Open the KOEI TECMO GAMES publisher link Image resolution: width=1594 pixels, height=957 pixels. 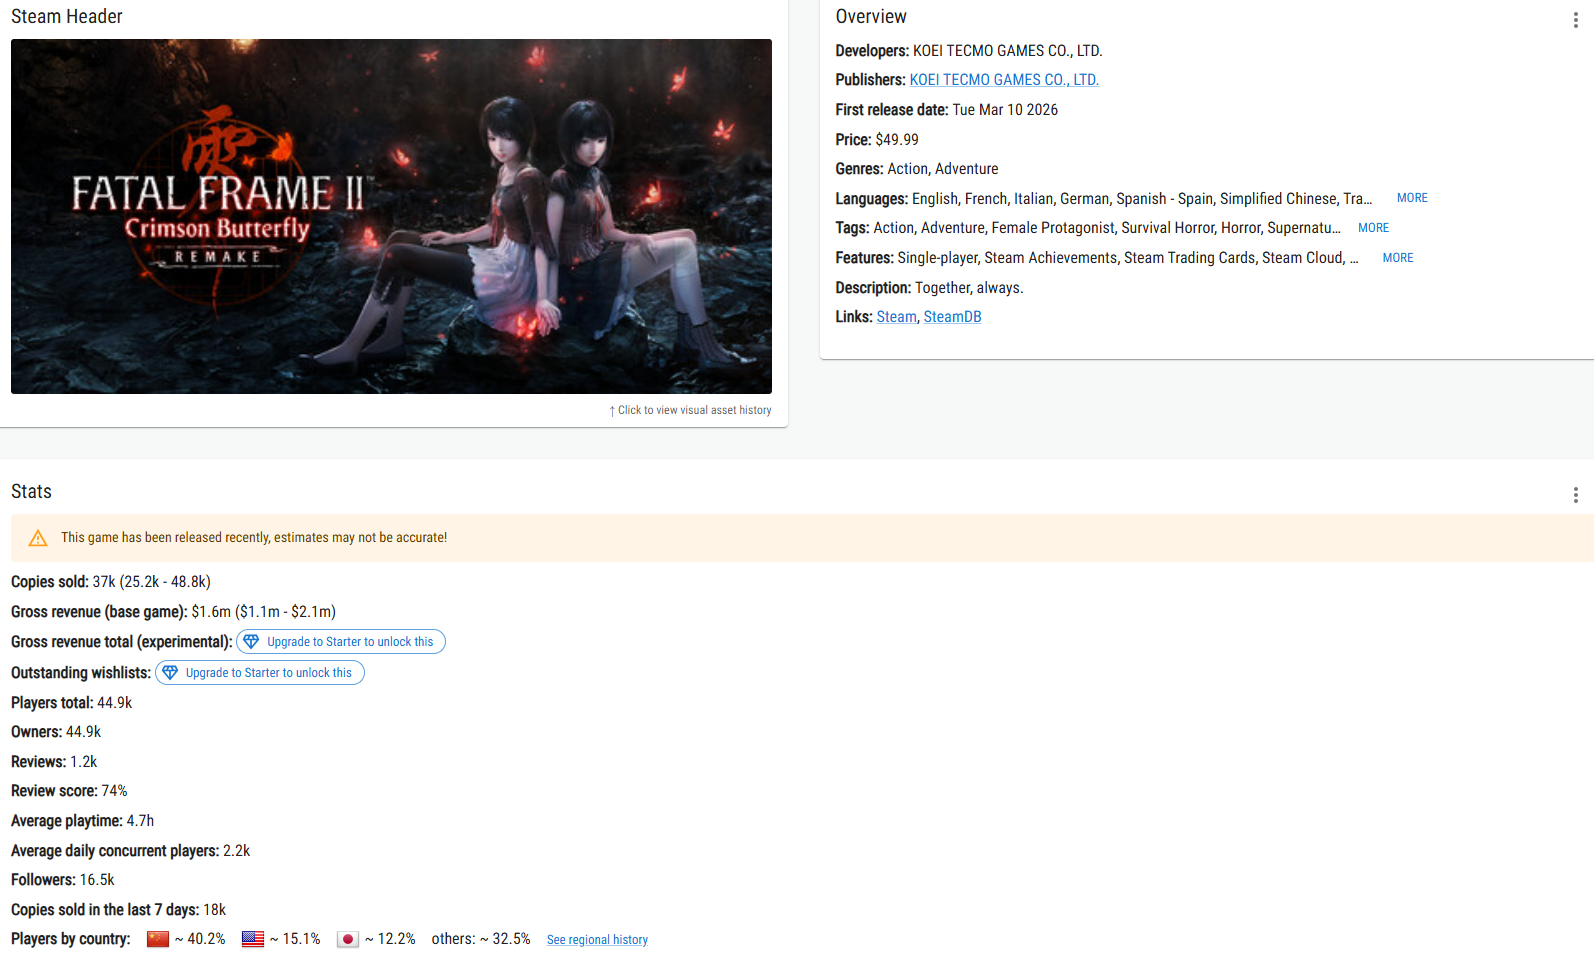1004,80
